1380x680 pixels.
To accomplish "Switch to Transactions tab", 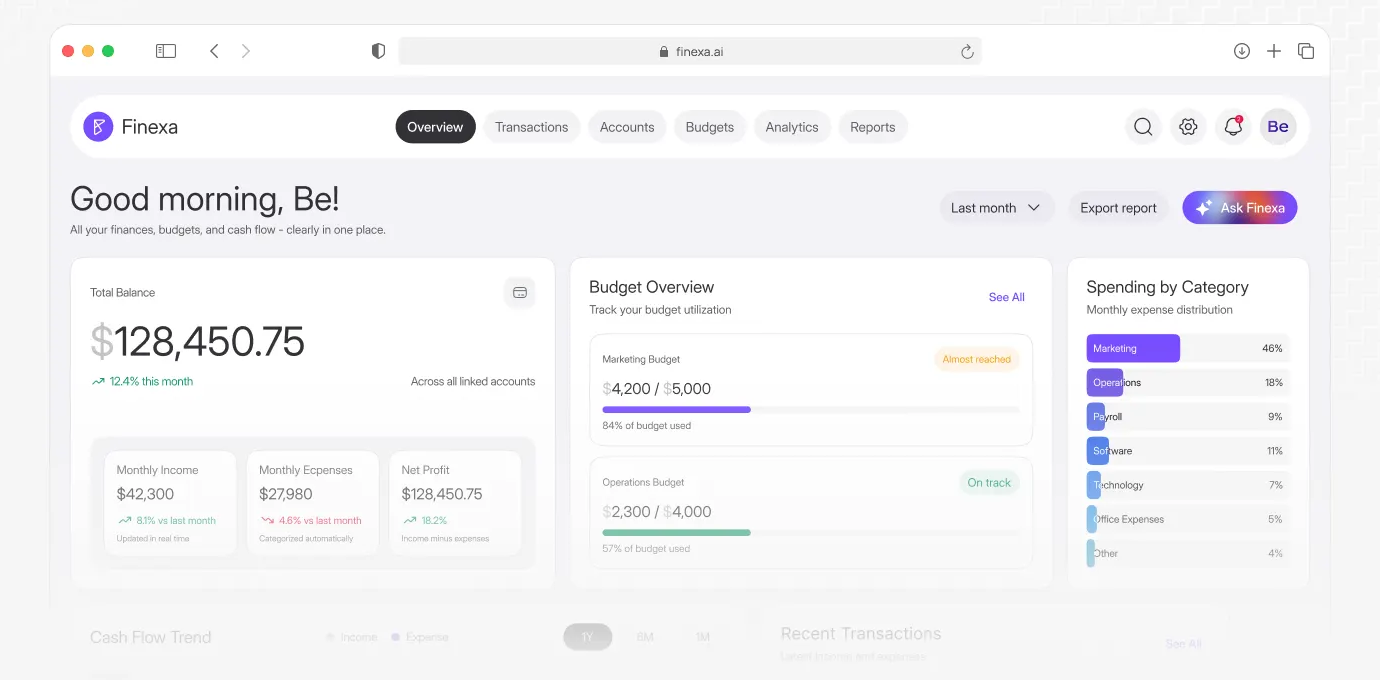I will coord(532,127).
